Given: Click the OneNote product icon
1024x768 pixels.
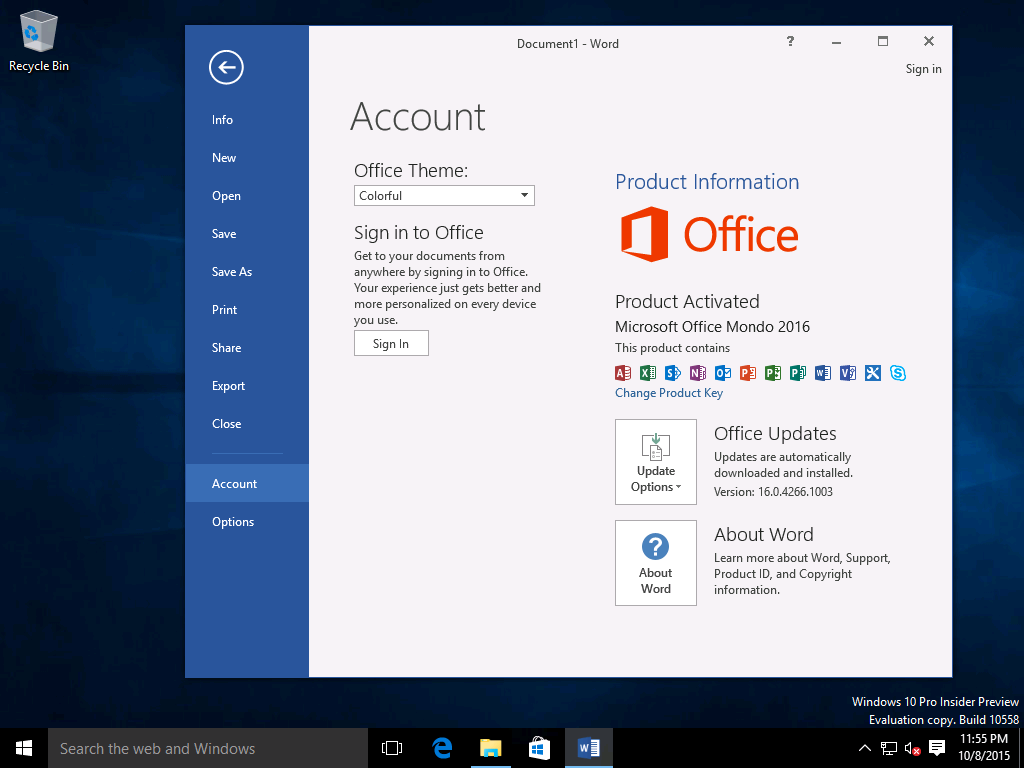Looking at the screenshot, I should 697,373.
